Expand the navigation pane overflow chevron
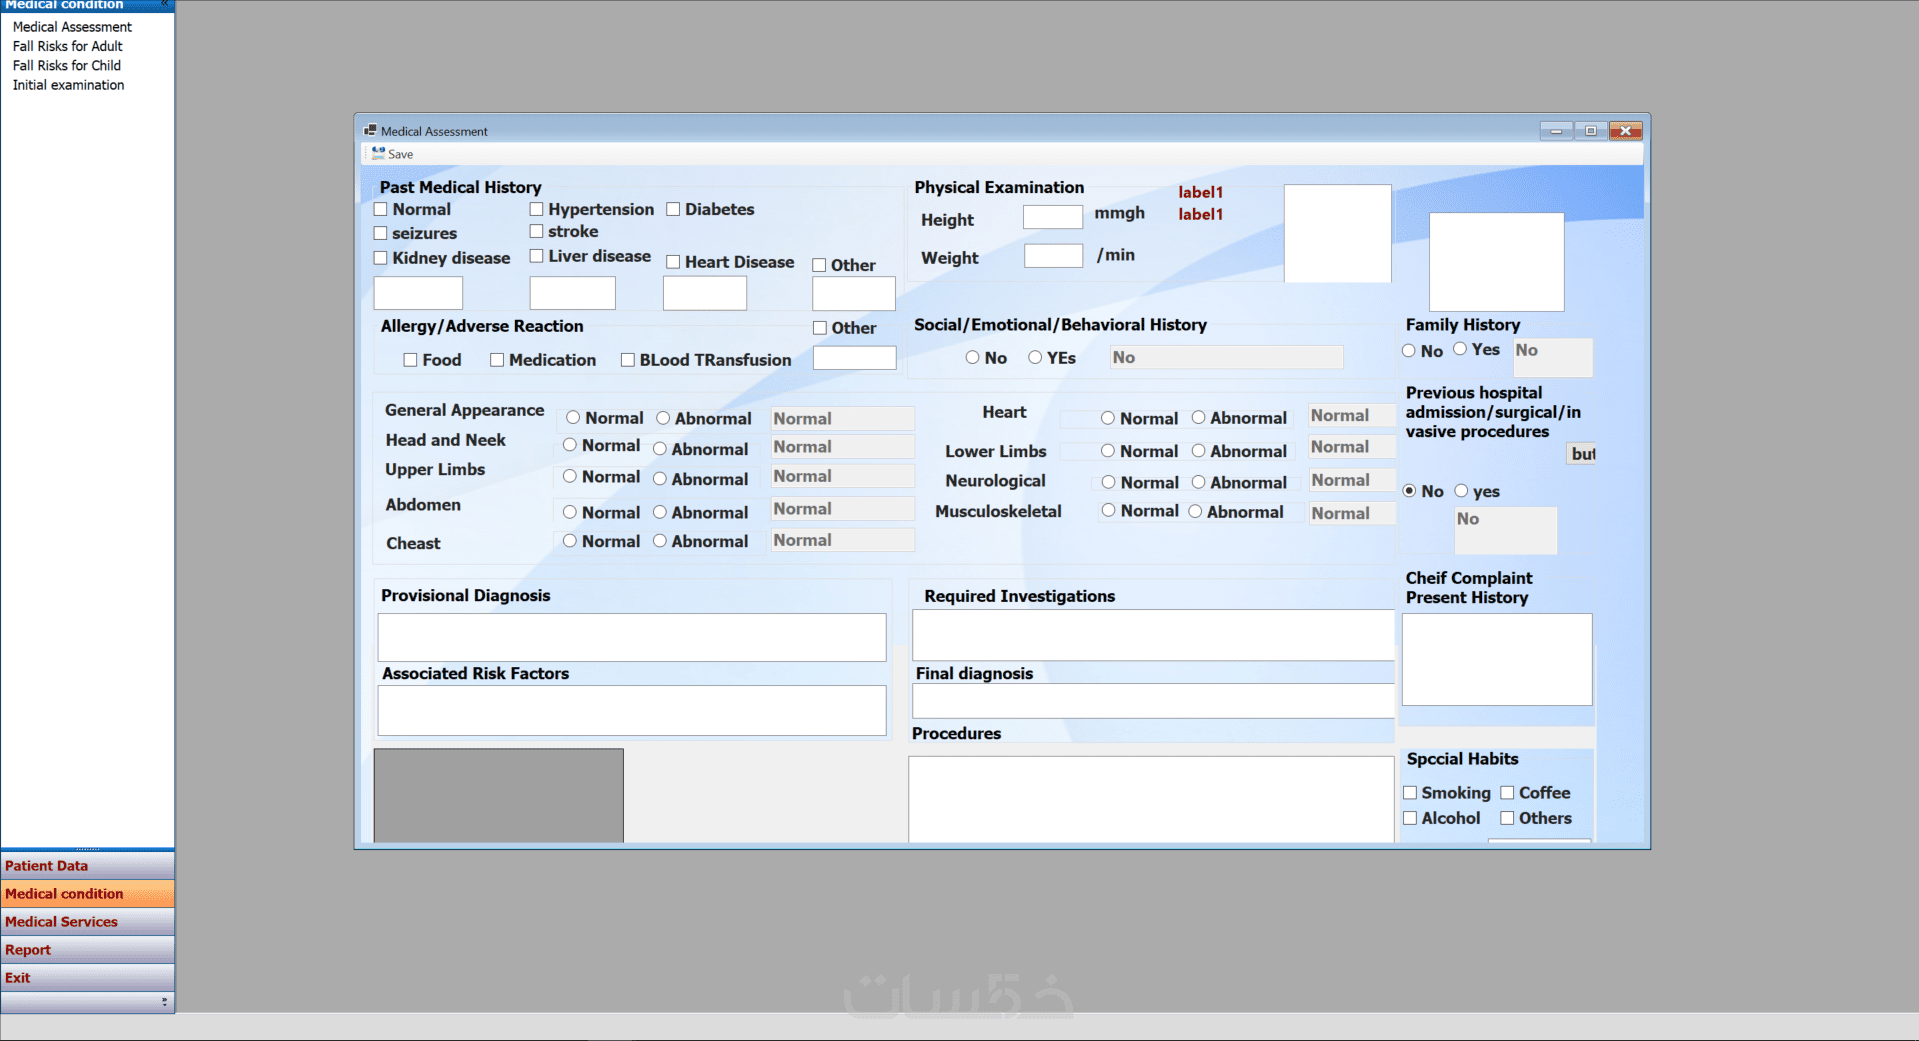This screenshot has width=1919, height=1041. coord(164,1001)
